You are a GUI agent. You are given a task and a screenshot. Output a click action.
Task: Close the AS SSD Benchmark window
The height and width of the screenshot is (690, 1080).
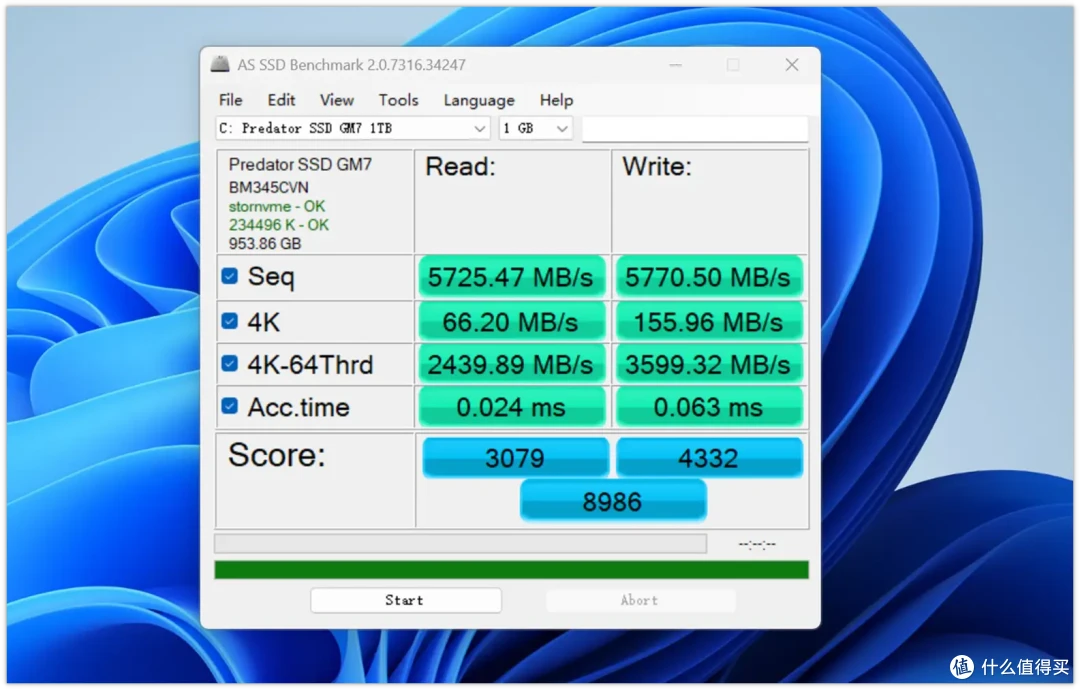(792, 65)
